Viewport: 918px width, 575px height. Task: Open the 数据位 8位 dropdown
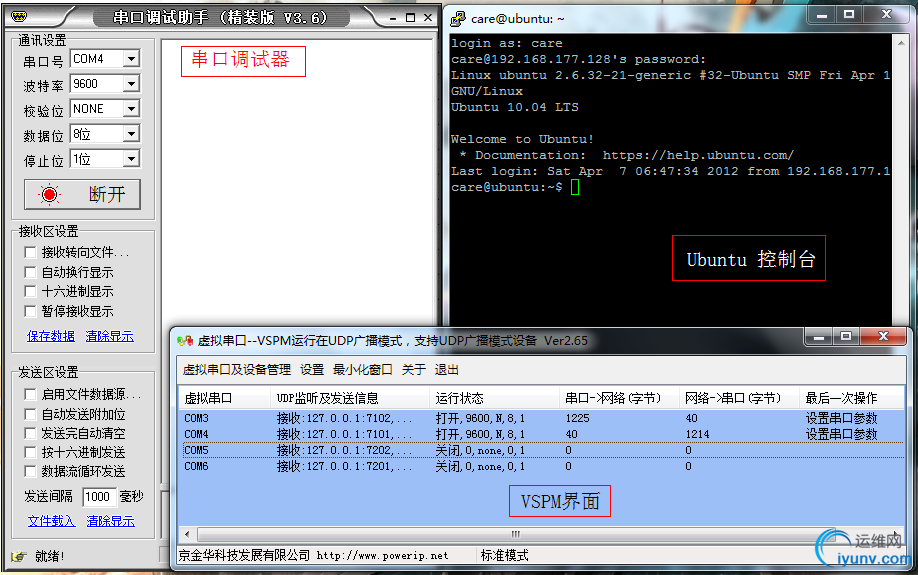(x=132, y=134)
